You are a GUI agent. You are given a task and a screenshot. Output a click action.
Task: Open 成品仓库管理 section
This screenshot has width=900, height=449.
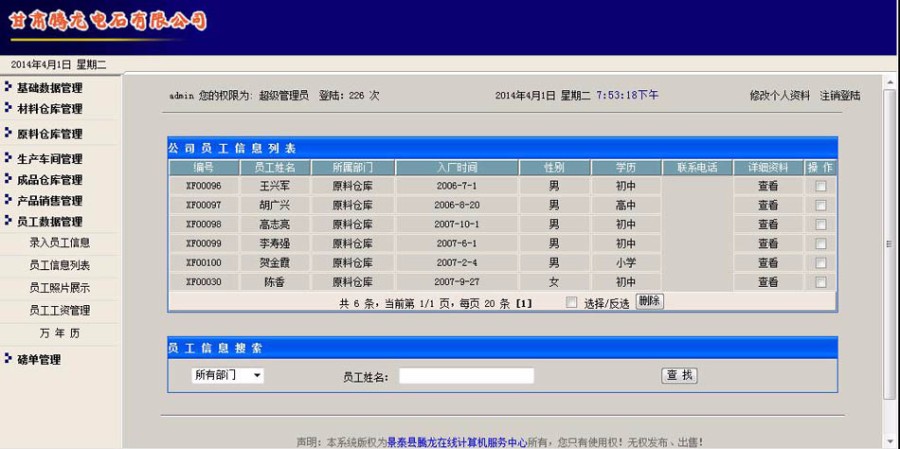49,180
